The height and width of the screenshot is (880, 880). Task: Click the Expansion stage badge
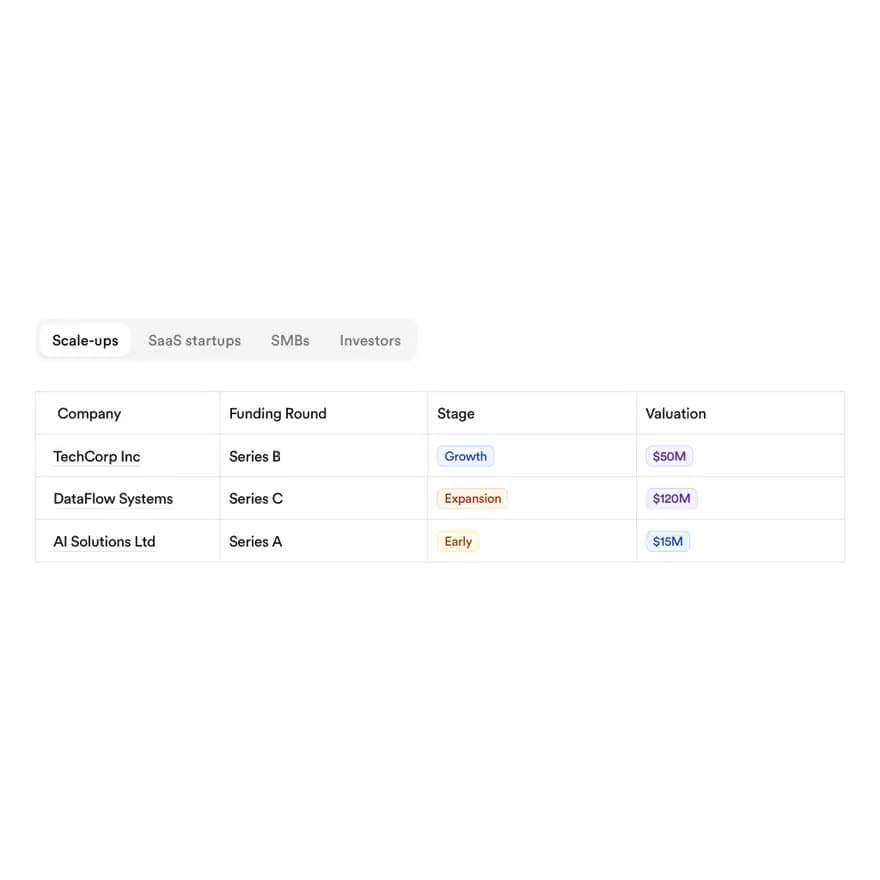click(x=473, y=498)
